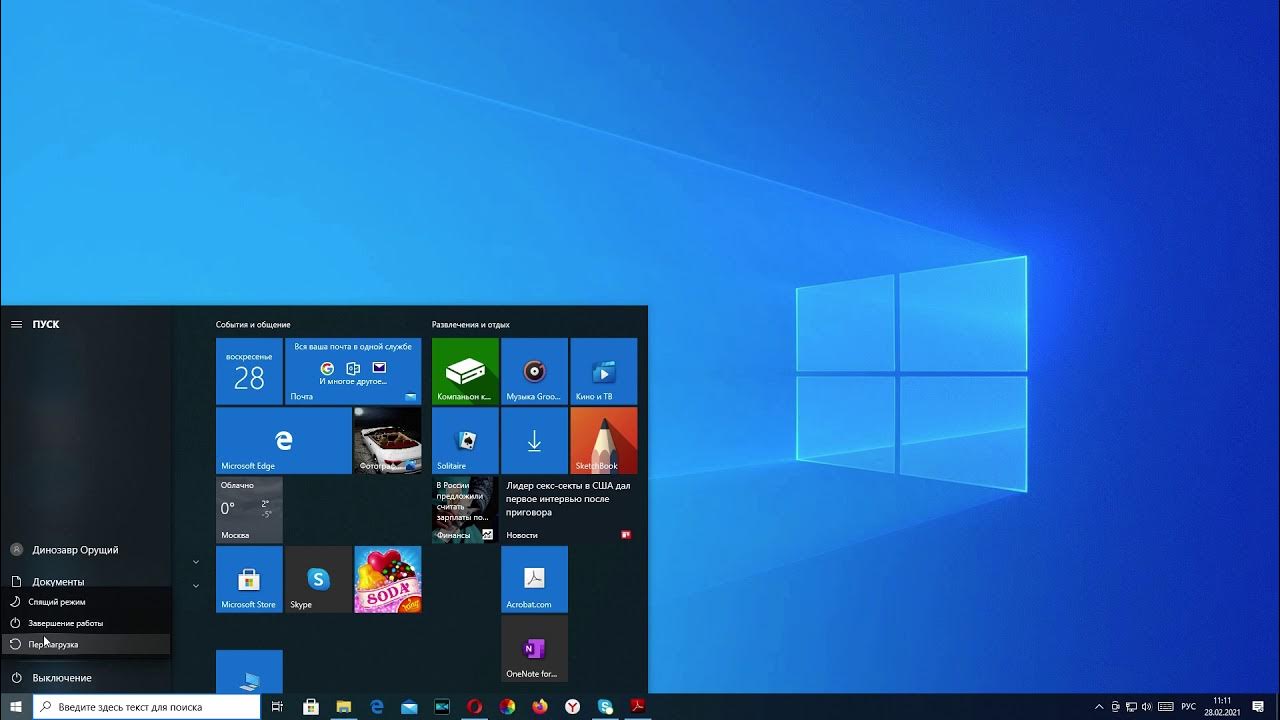Click the Windows Start button
1280x720 pixels.
pos(16,707)
